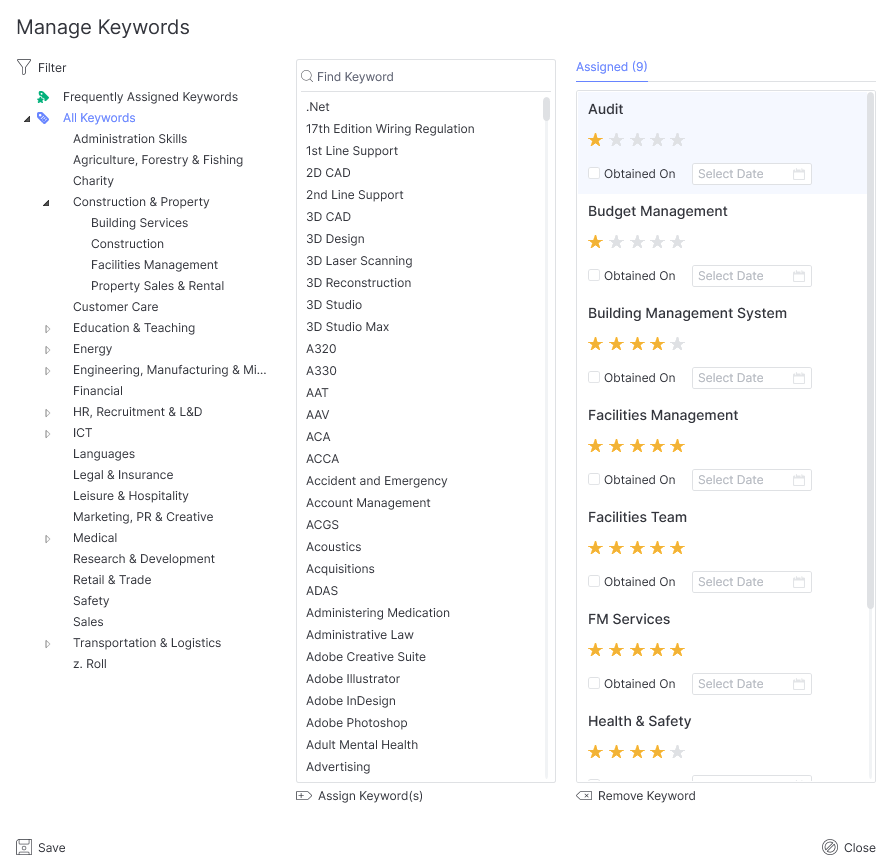The width and height of the screenshot is (892, 865).
Task: Select the Facilities Management tree item
Action: click(x=154, y=265)
